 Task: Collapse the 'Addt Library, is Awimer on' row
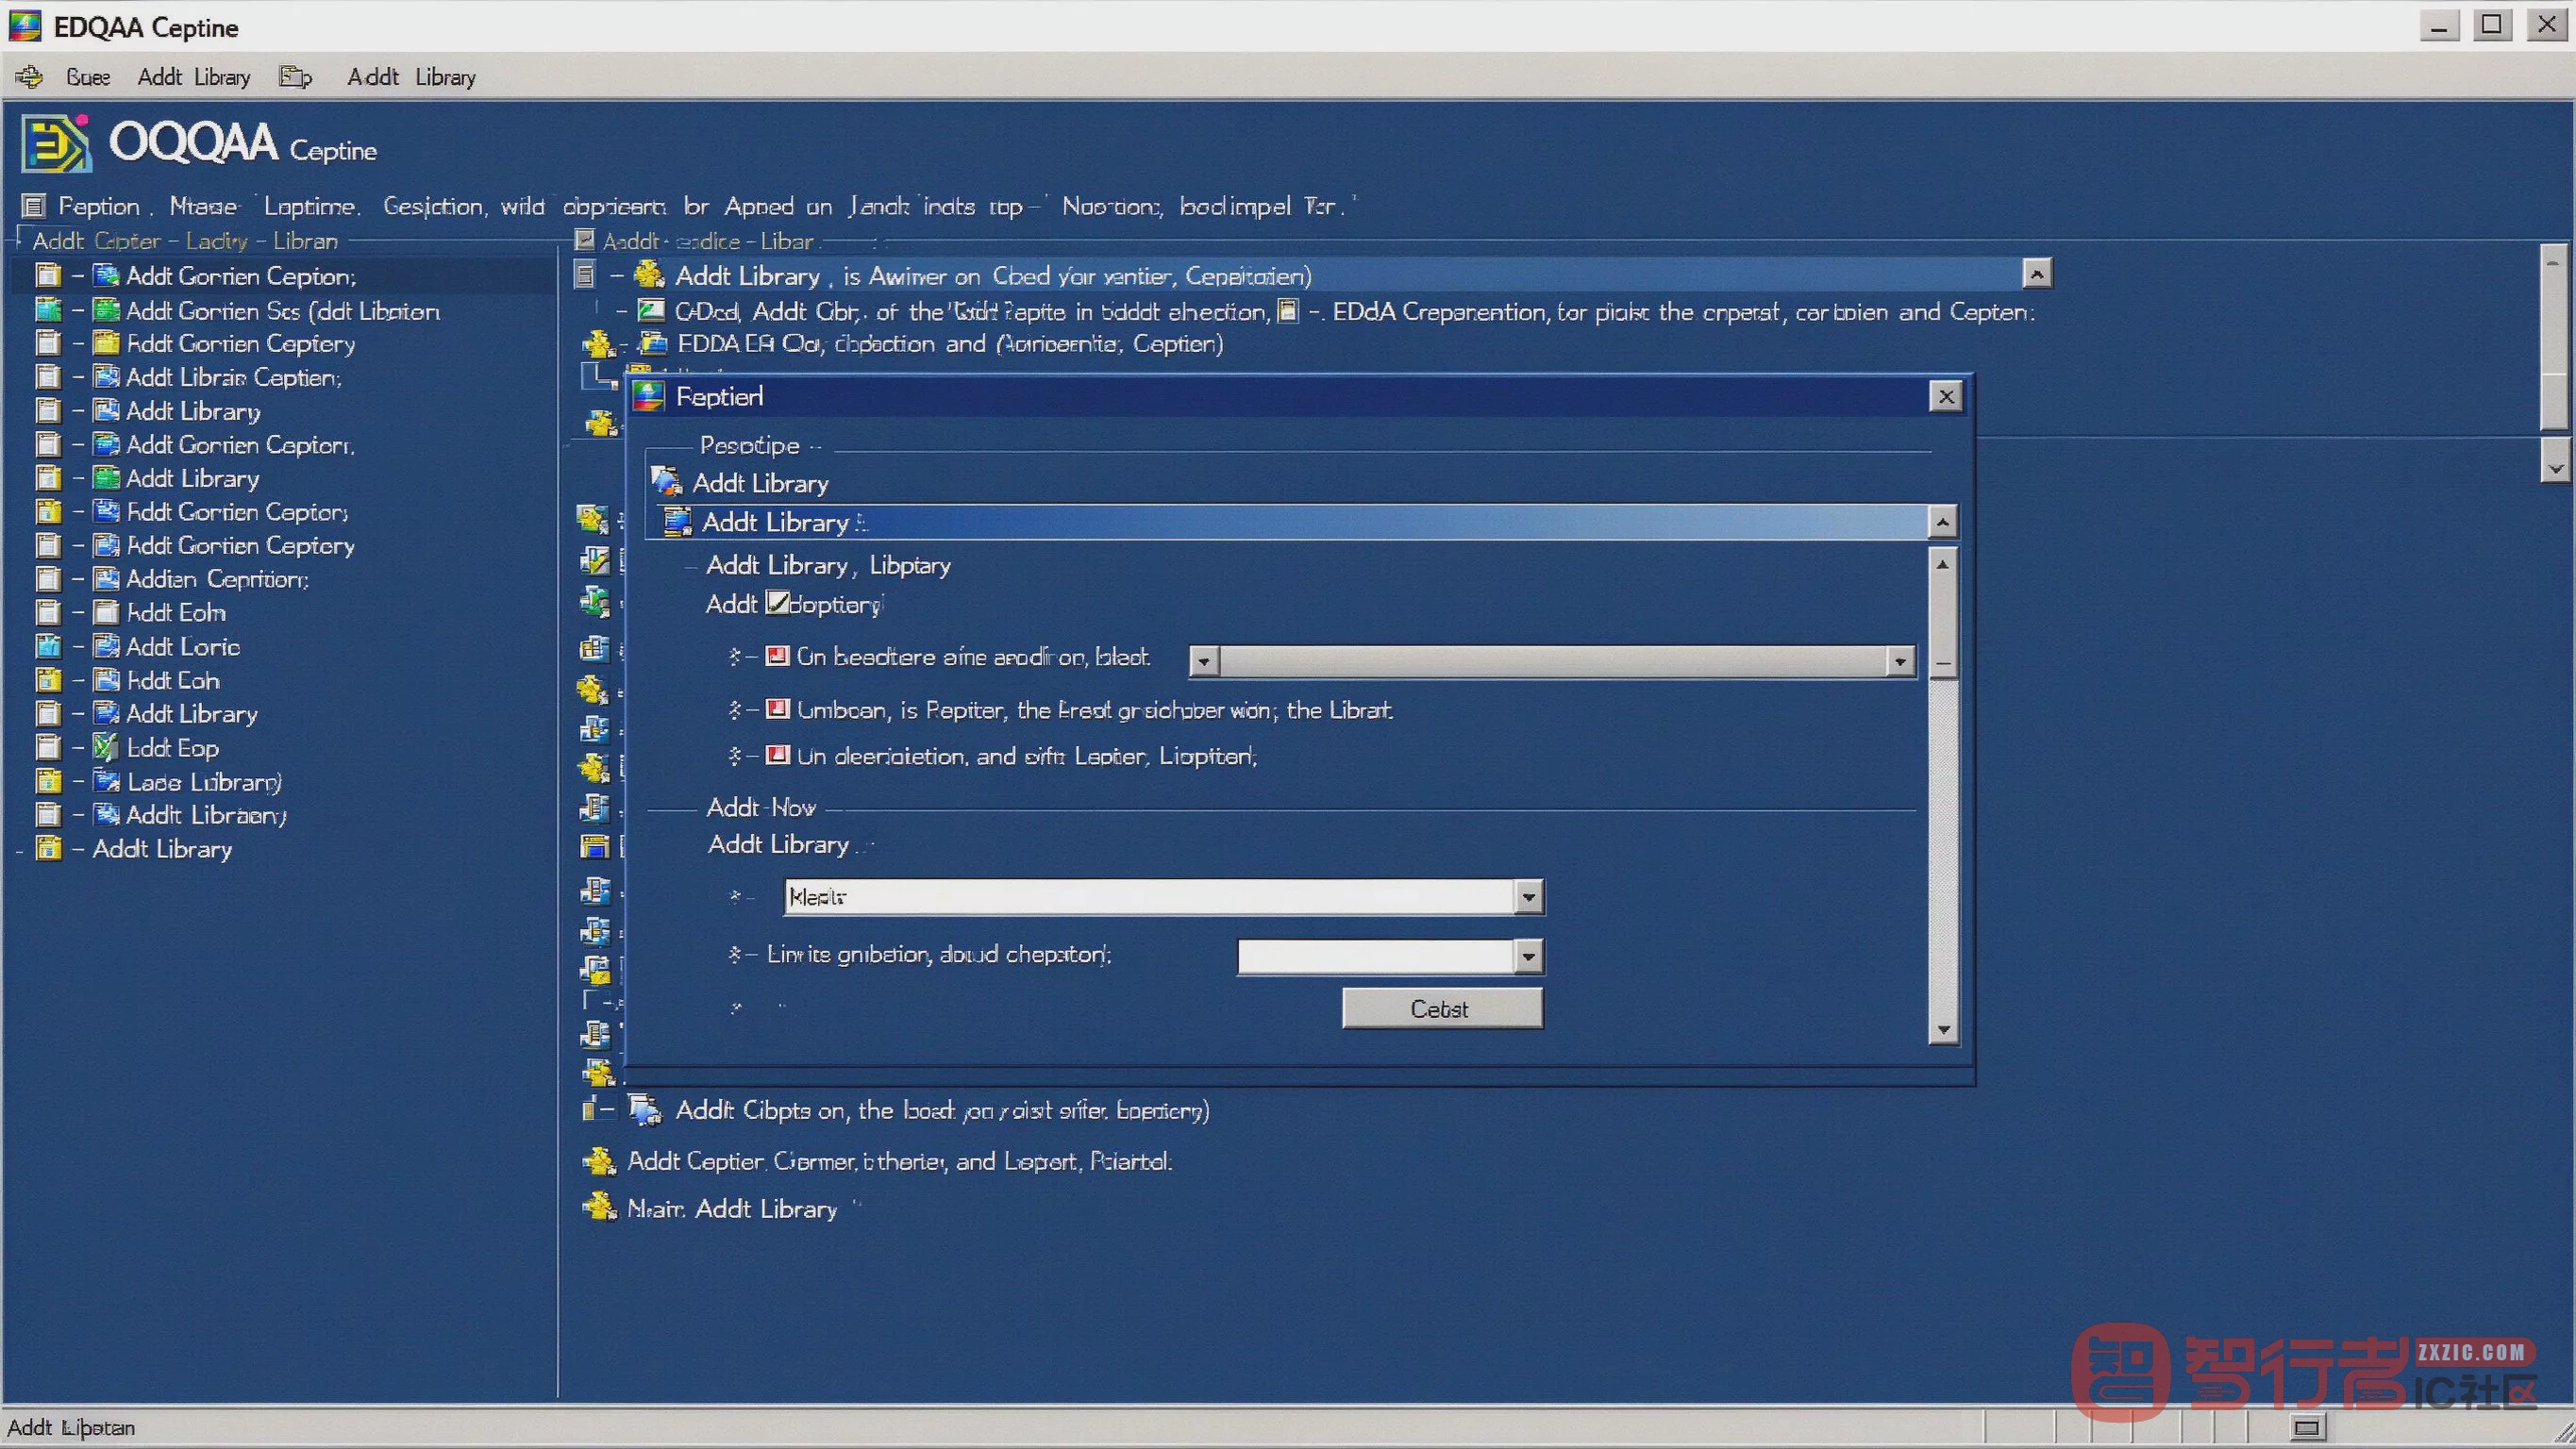[617, 275]
